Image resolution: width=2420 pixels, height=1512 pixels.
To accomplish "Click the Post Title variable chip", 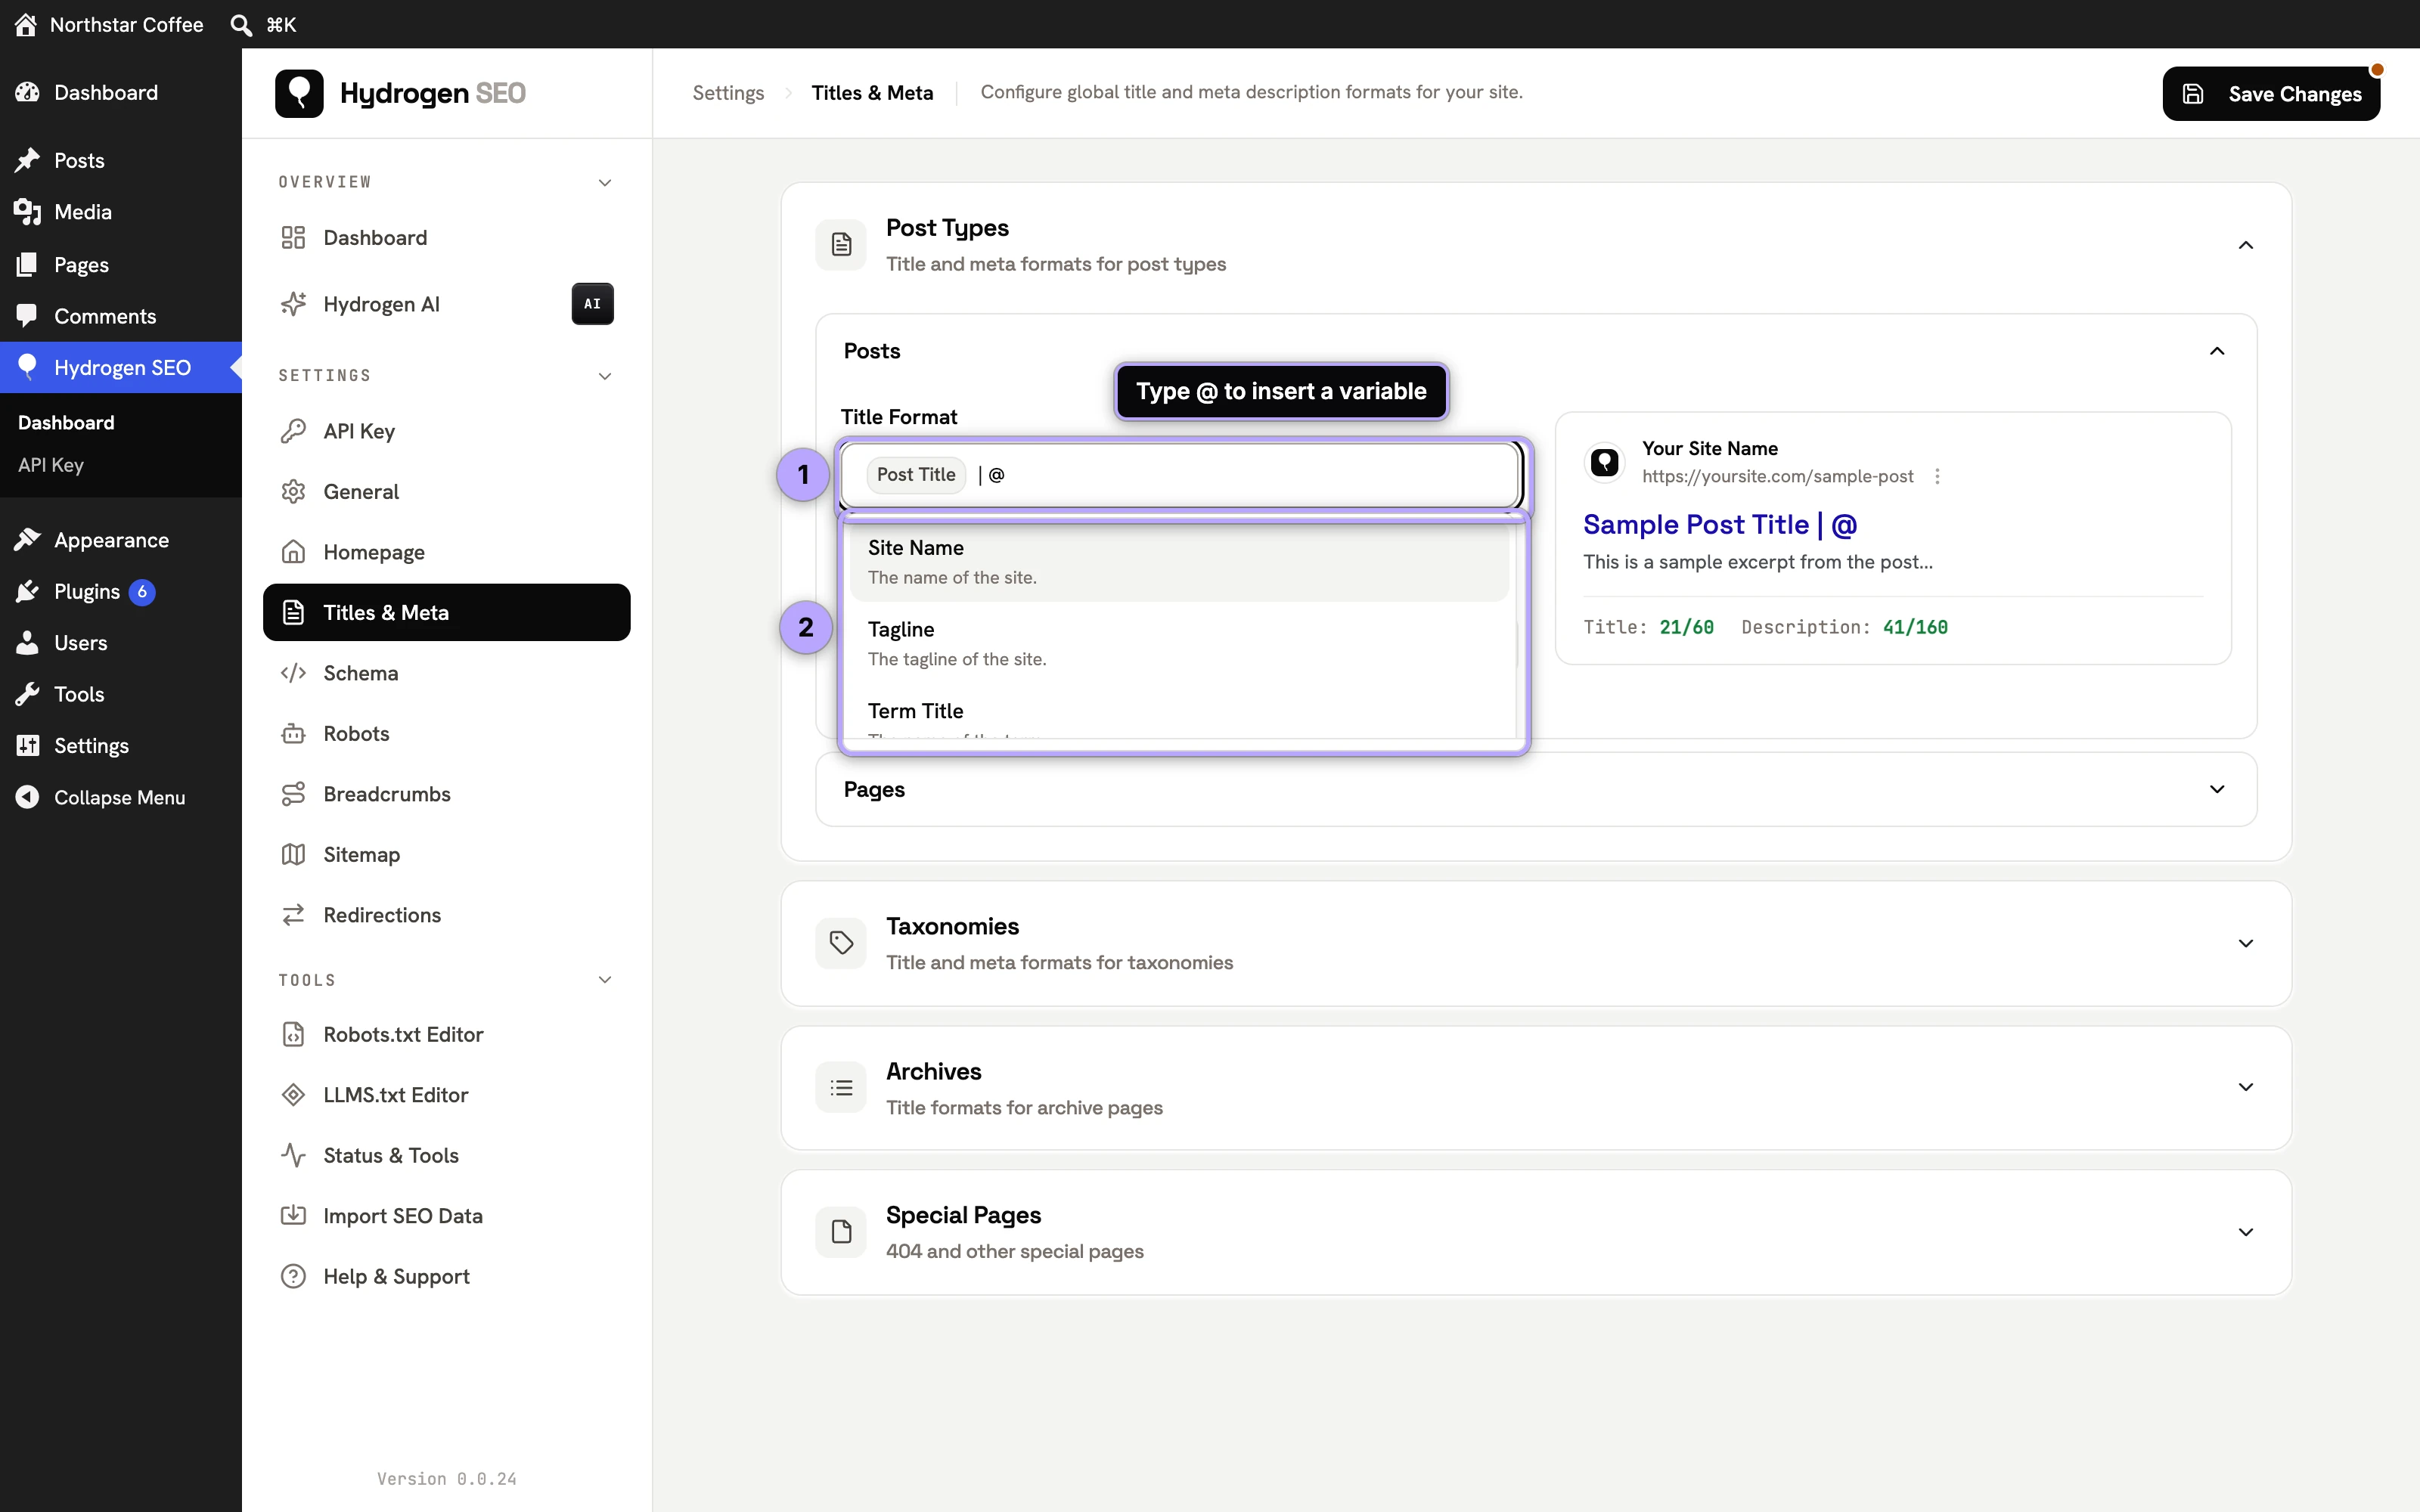I will (916, 475).
